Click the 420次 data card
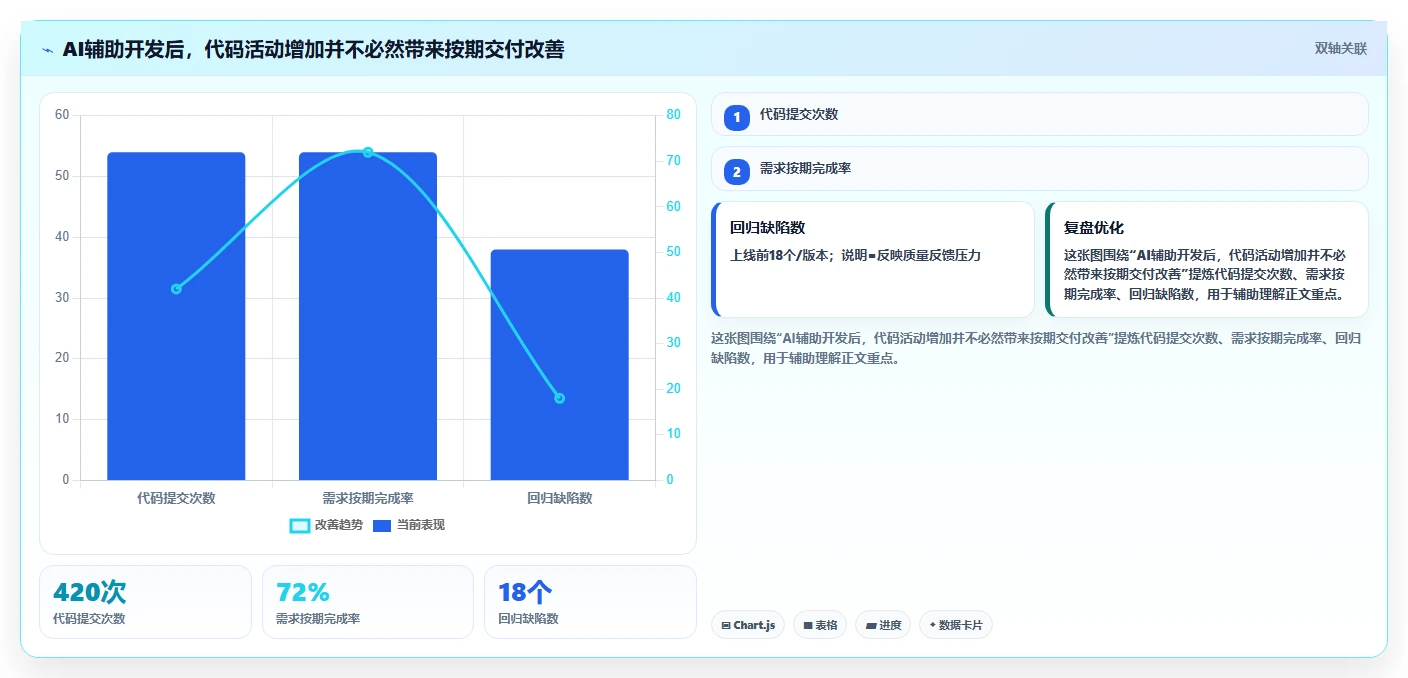This screenshot has height=678, width=1408. coord(145,601)
